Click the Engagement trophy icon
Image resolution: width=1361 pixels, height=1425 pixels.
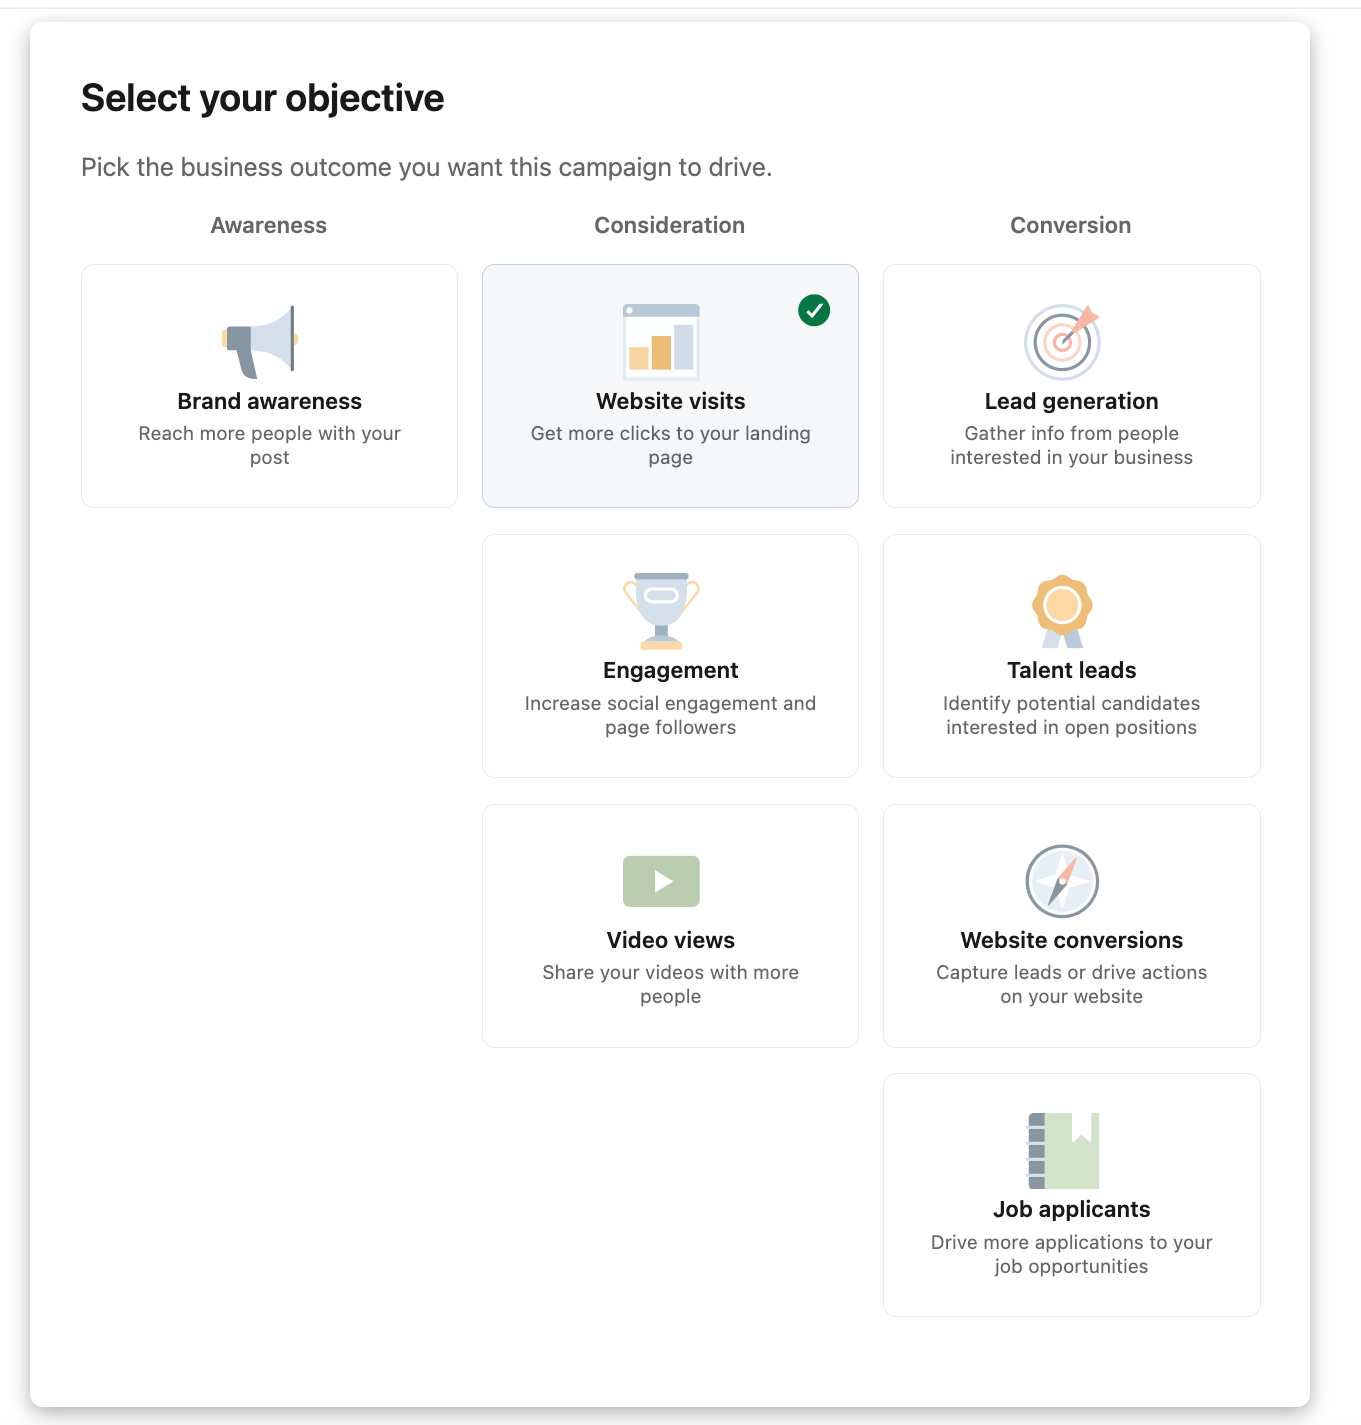click(x=661, y=611)
